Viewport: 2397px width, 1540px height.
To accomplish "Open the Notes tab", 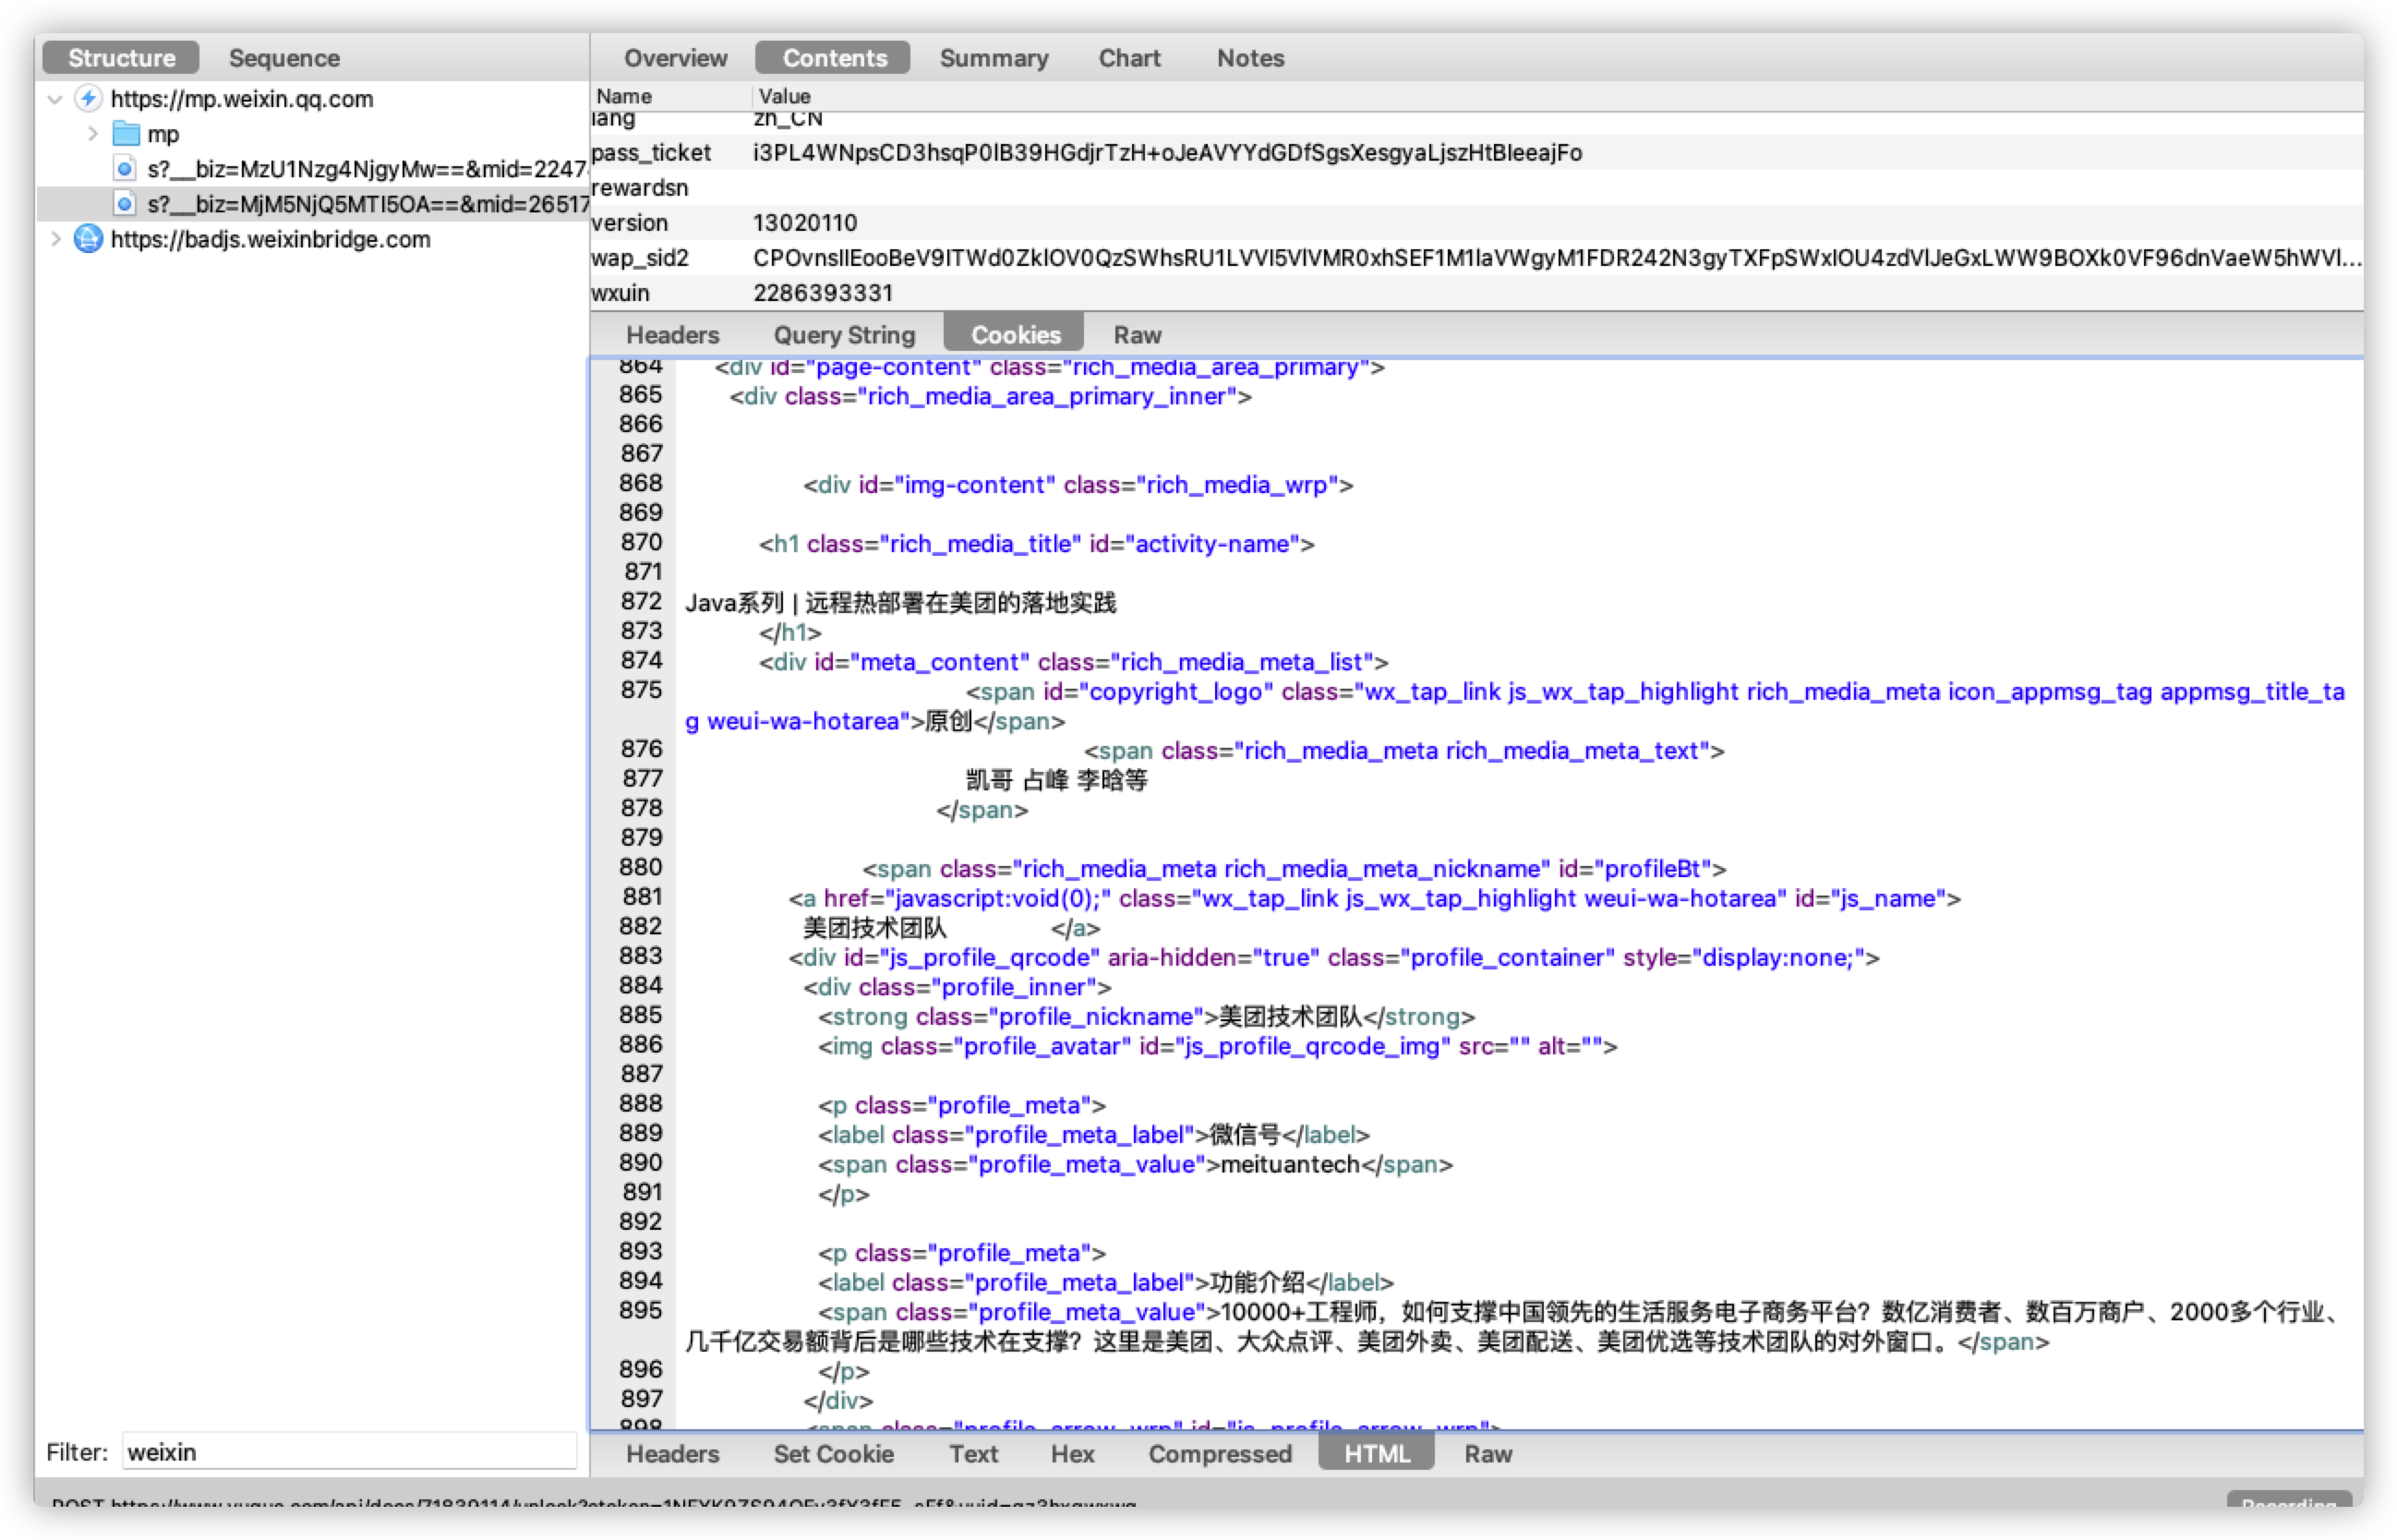I will click(x=1249, y=58).
